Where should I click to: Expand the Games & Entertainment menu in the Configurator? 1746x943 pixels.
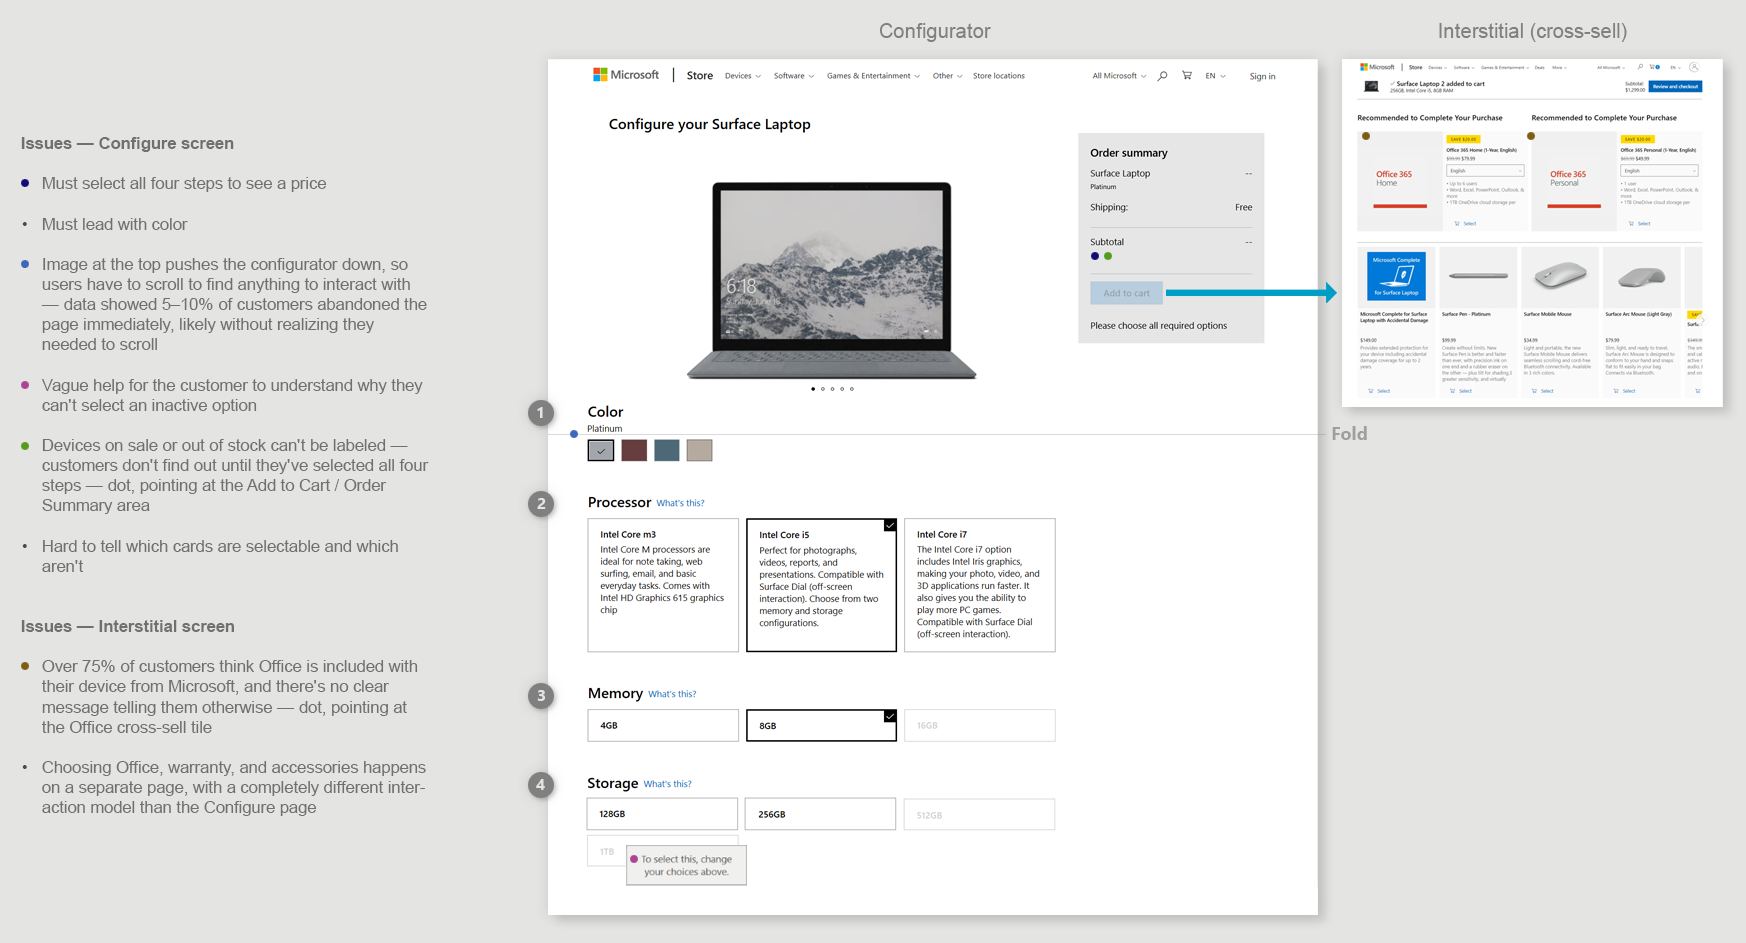pos(873,76)
